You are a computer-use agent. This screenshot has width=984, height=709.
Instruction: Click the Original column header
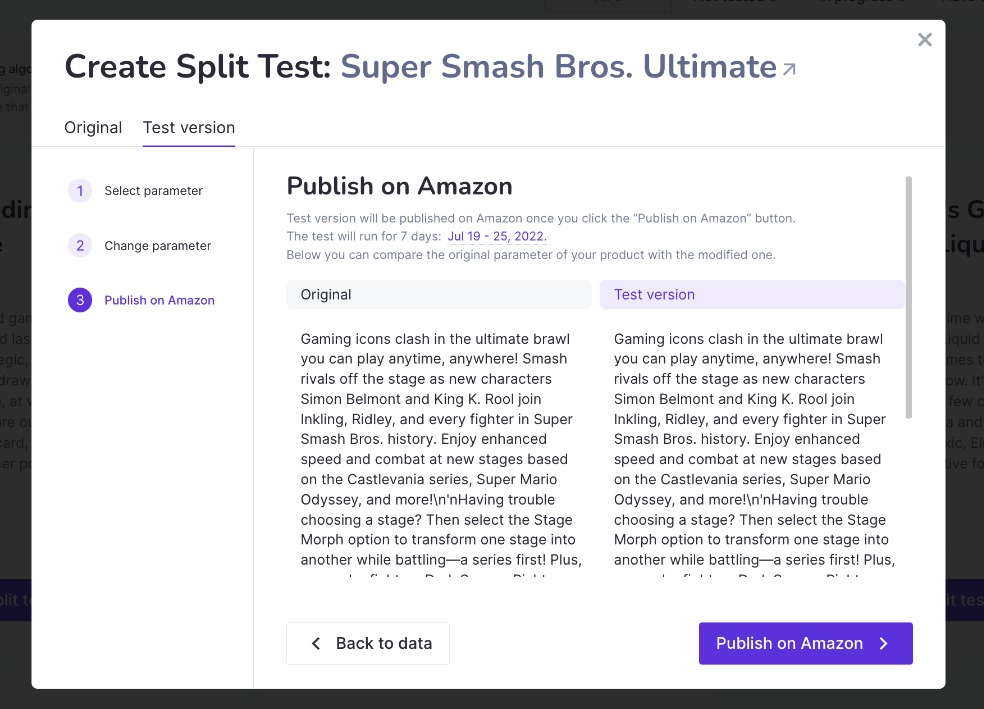point(439,294)
